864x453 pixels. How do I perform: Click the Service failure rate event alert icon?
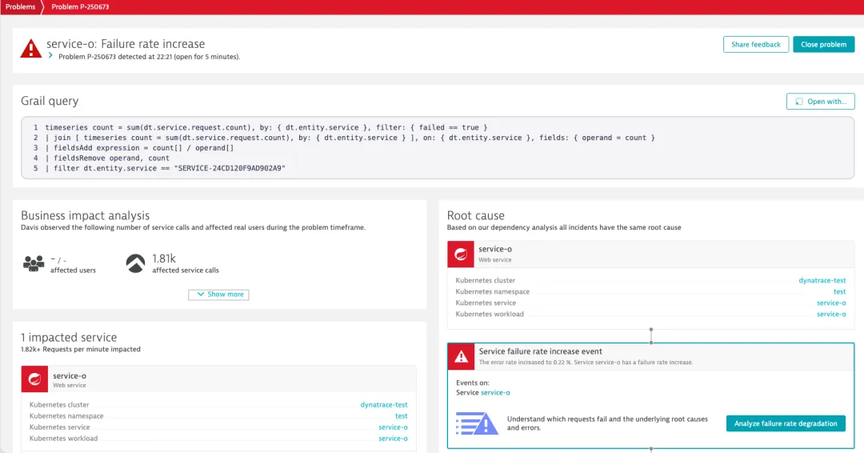(461, 357)
